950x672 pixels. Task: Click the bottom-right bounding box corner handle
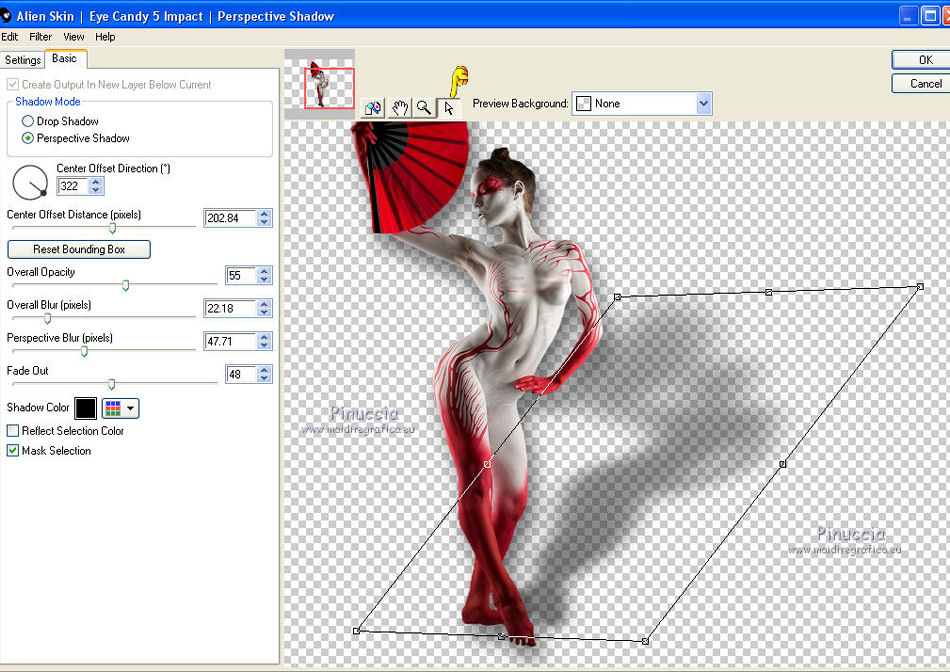pos(645,641)
